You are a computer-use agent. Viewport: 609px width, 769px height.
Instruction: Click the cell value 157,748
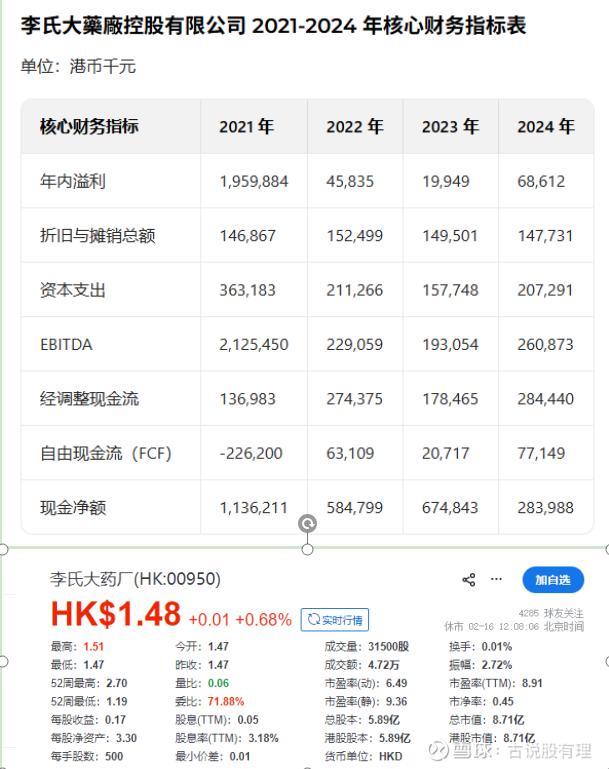pos(450,291)
